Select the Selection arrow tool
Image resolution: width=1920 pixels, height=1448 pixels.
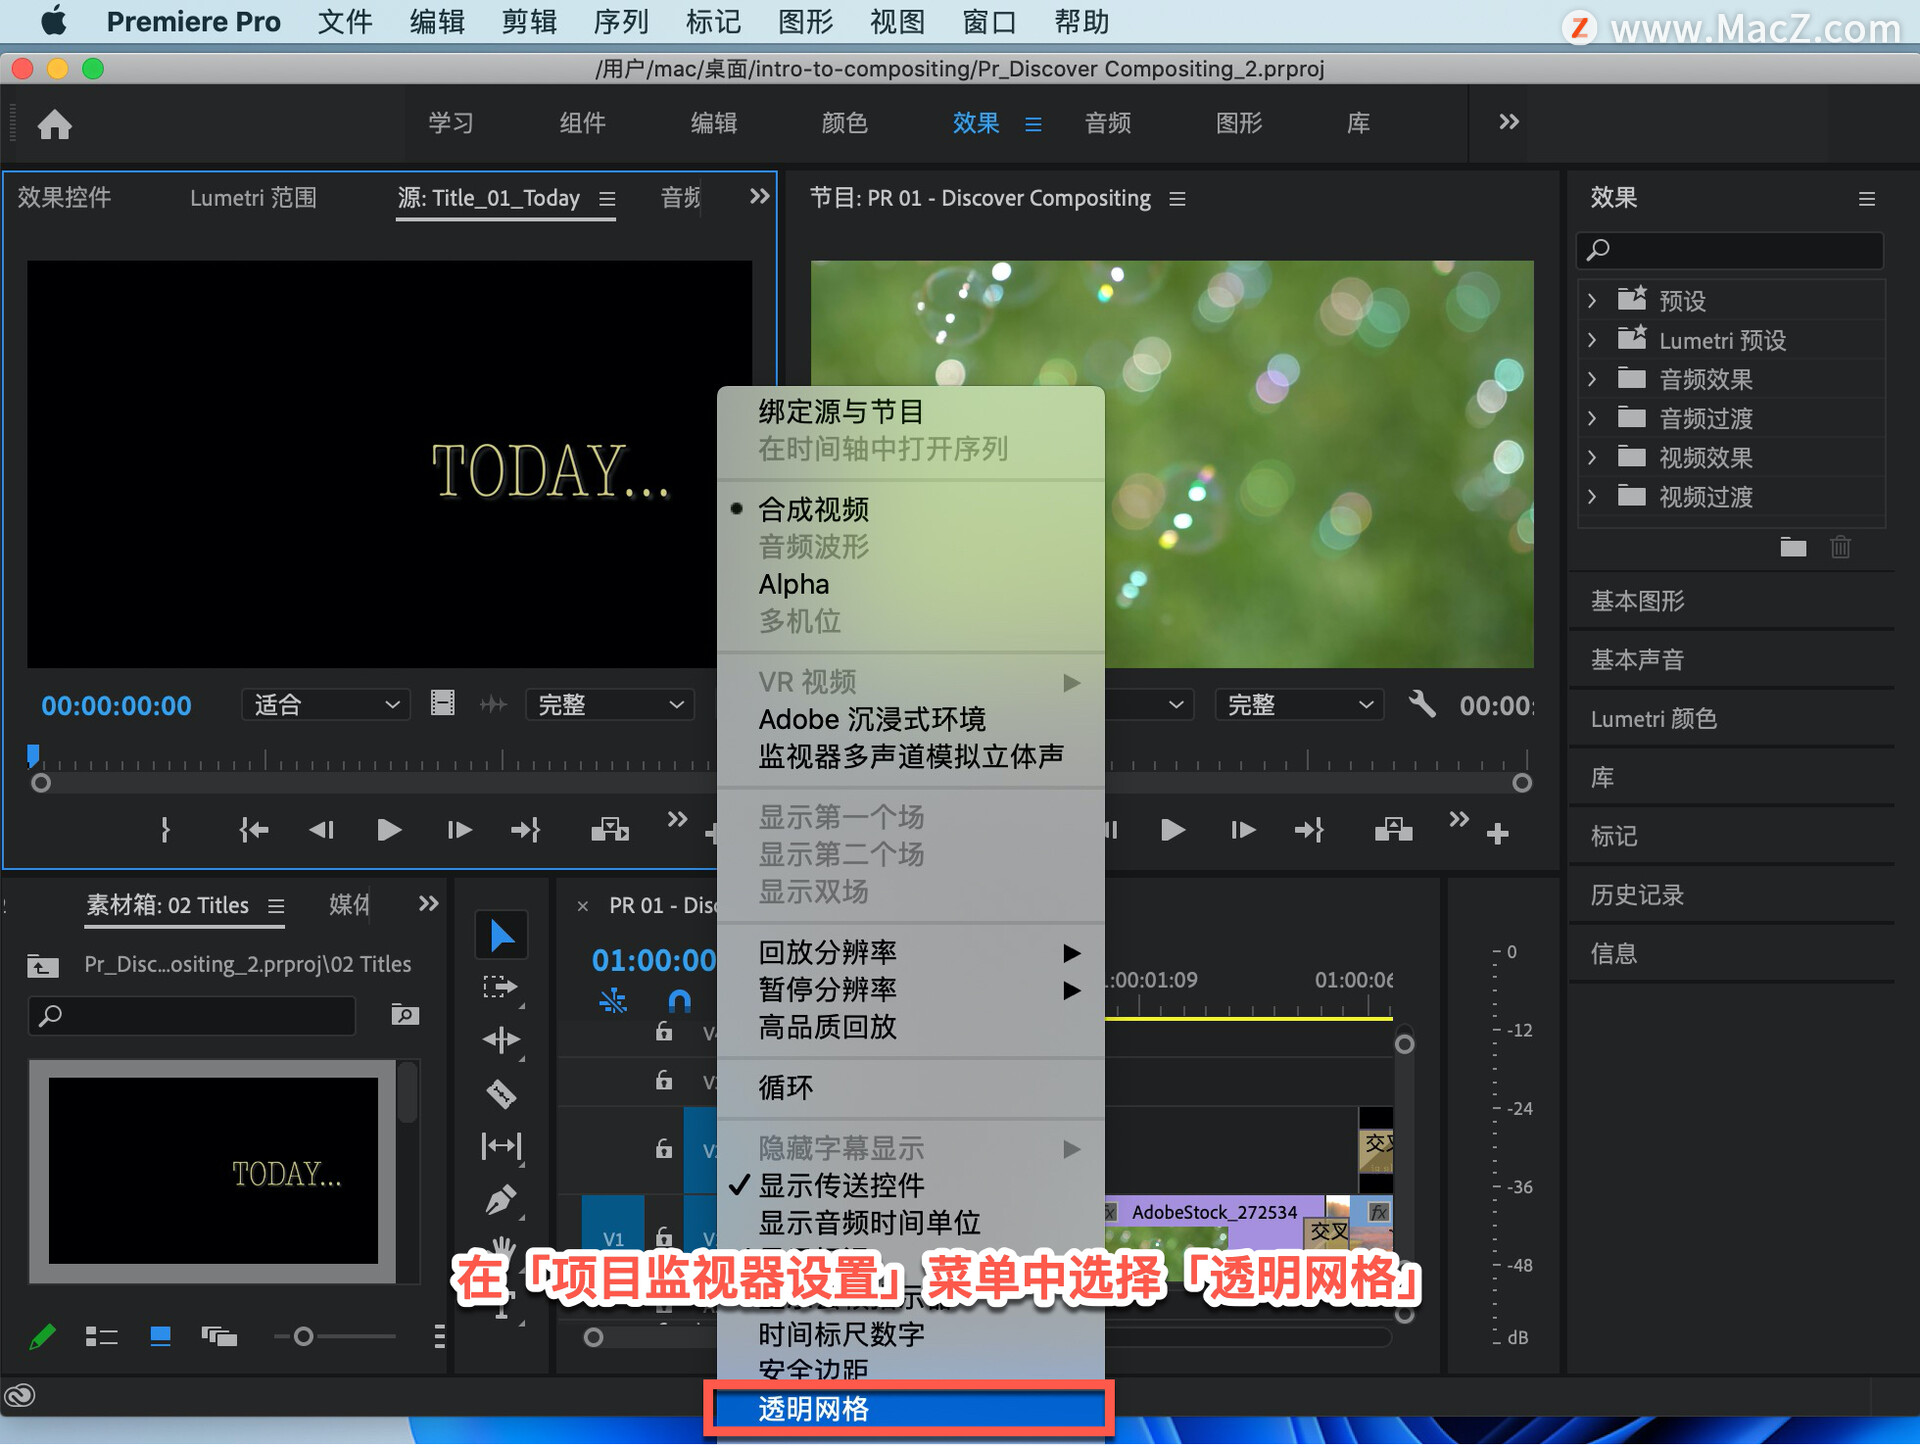pos(501,936)
